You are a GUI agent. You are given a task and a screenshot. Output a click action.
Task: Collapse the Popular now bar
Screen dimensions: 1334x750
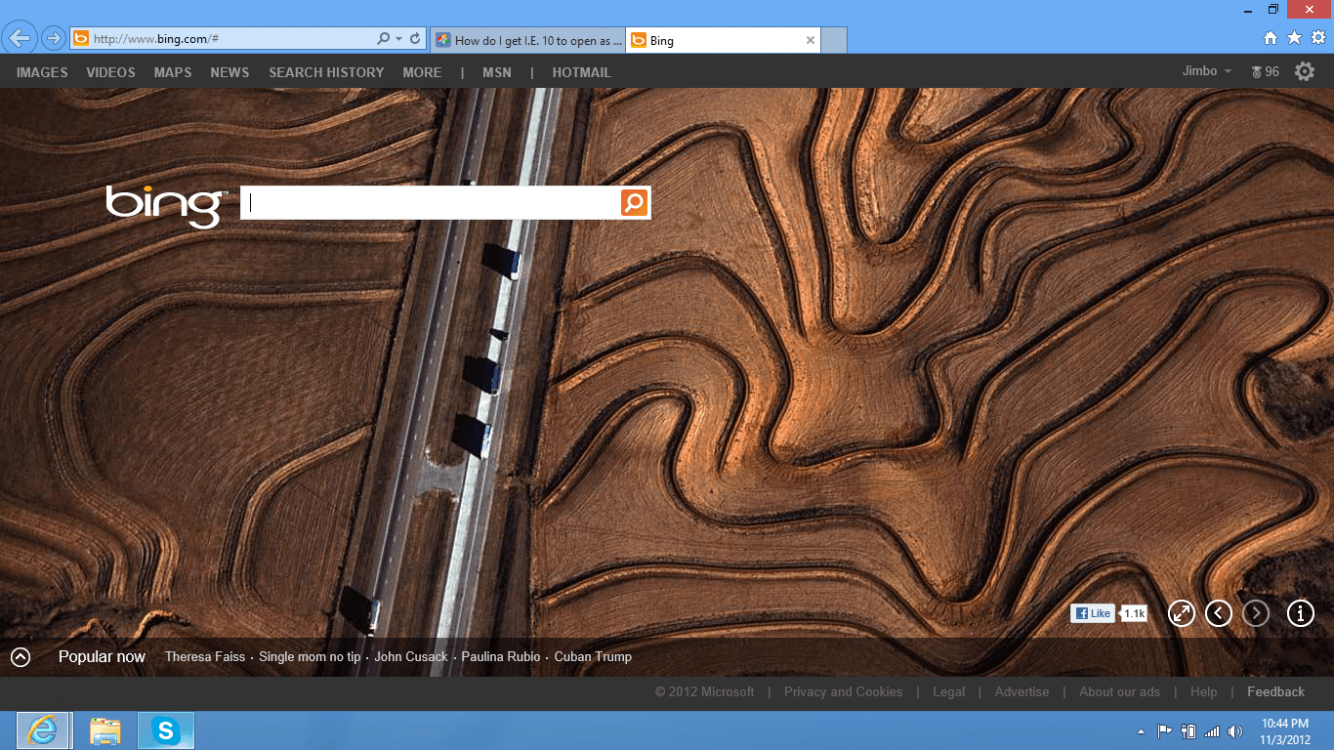point(20,657)
